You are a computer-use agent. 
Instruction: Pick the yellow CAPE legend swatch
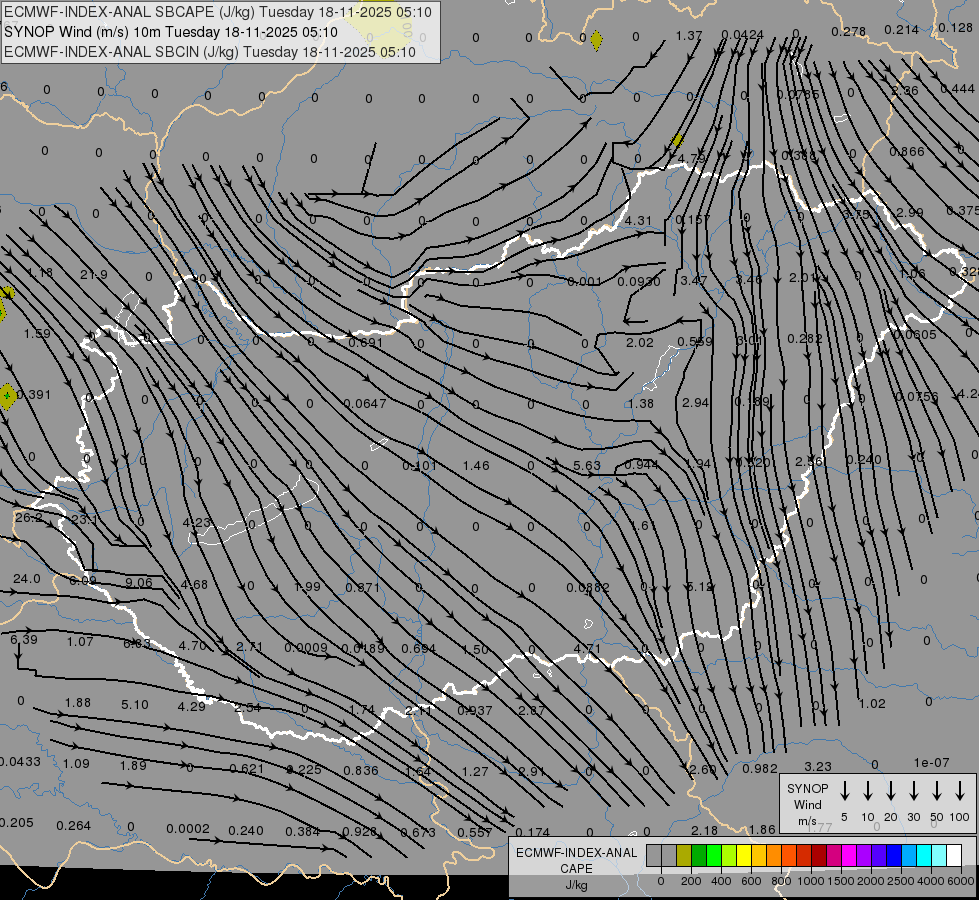[744, 856]
